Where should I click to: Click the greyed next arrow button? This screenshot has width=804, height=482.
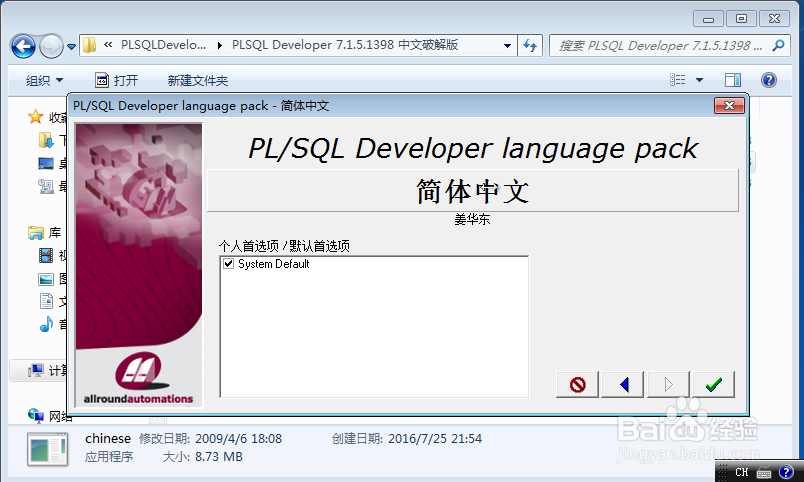pos(668,385)
